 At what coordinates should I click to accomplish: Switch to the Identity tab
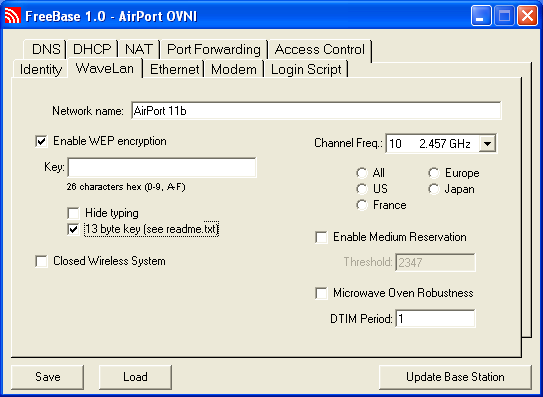point(41,69)
